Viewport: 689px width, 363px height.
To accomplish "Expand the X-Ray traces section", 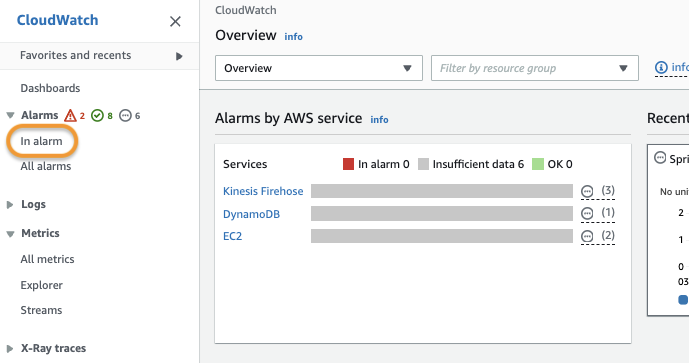I will point(10,349).
